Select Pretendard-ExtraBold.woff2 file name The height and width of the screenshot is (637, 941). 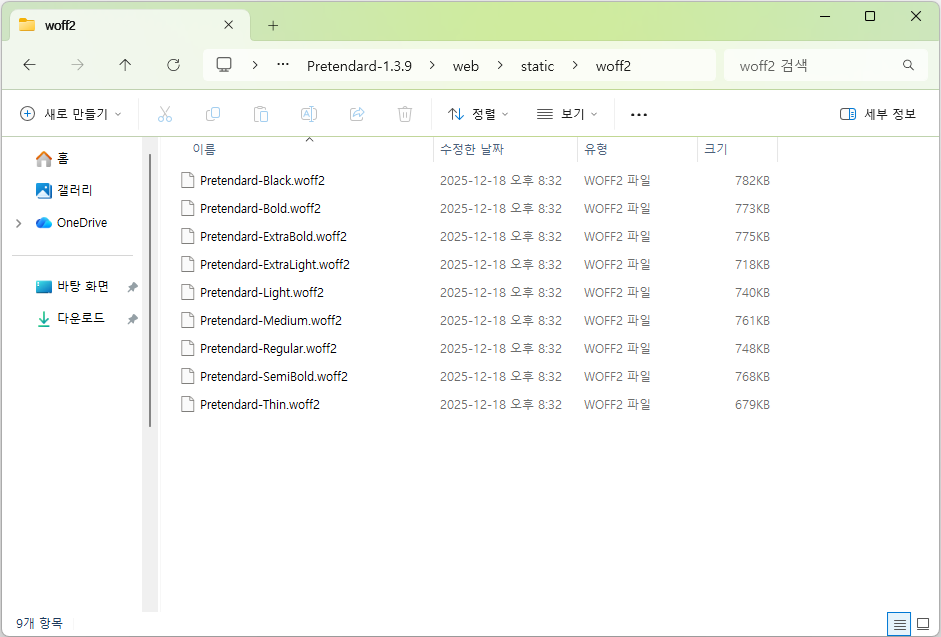tap(274, 237)
